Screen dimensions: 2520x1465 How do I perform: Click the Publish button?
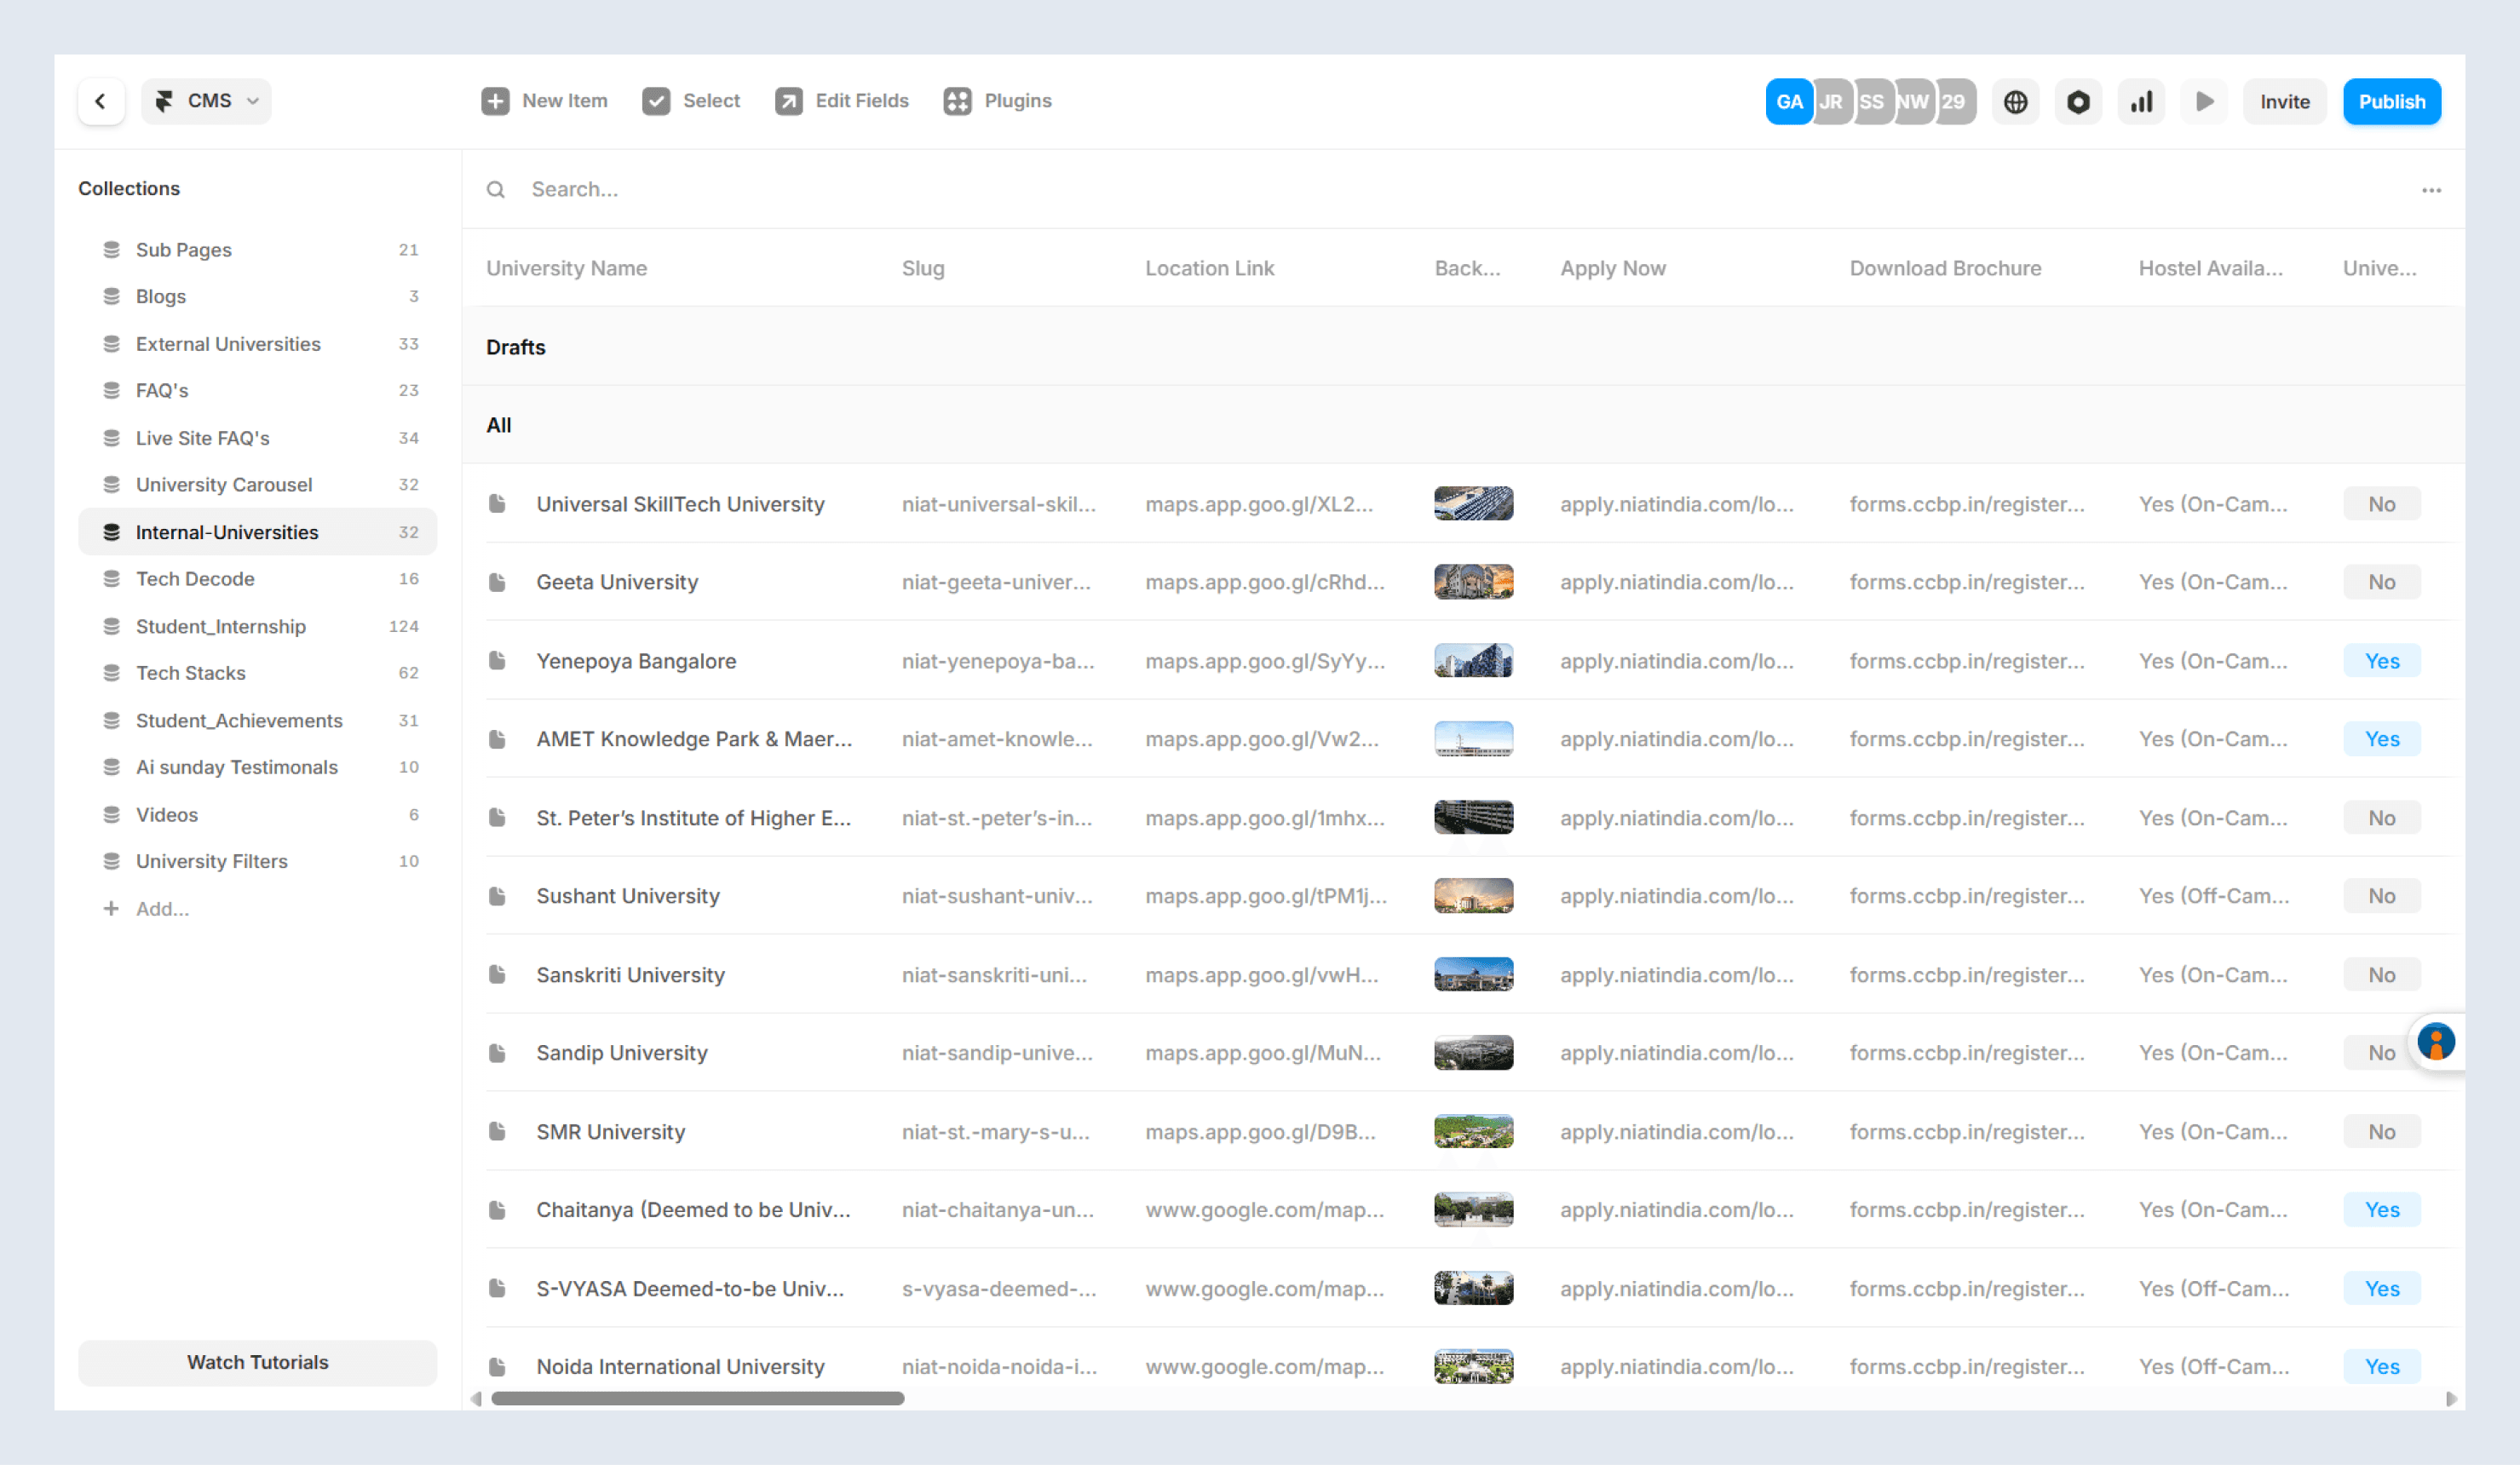(x=2391, y=102)
